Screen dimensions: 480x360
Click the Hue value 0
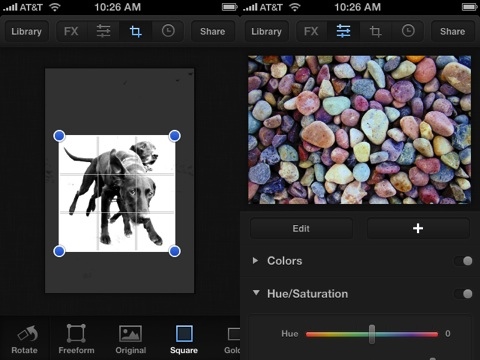point(448,334)
